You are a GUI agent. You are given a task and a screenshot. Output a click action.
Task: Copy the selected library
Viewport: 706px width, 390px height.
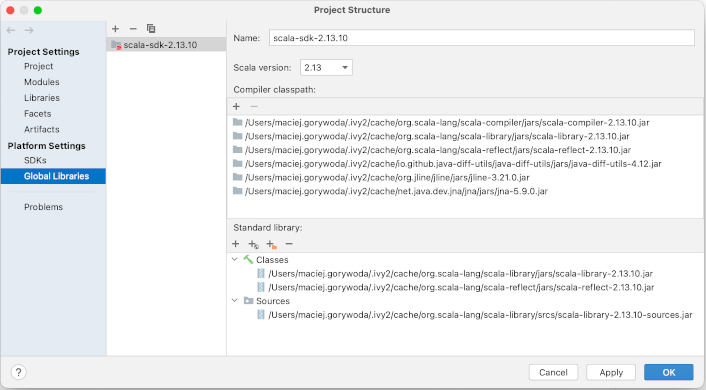pos(151,29)
